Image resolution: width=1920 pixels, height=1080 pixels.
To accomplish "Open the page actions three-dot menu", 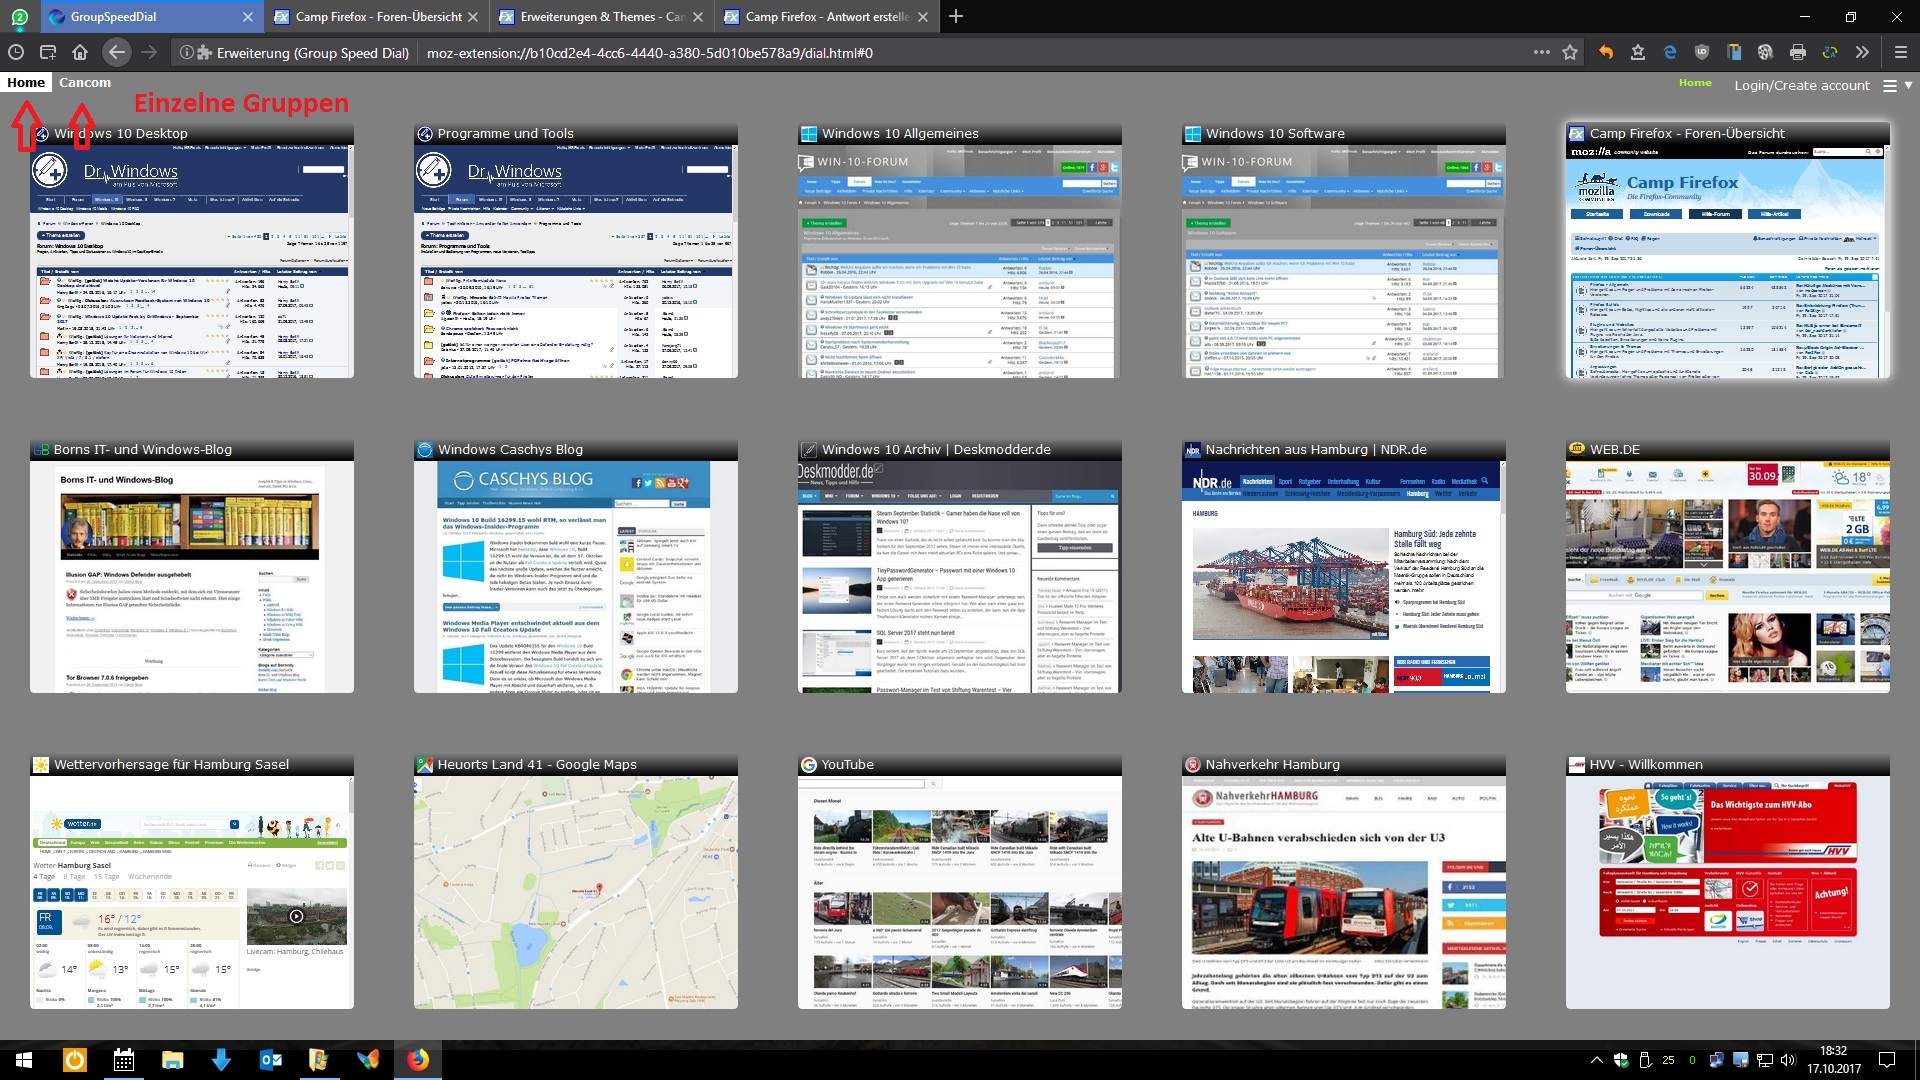I will click(x=1541, y=52).
